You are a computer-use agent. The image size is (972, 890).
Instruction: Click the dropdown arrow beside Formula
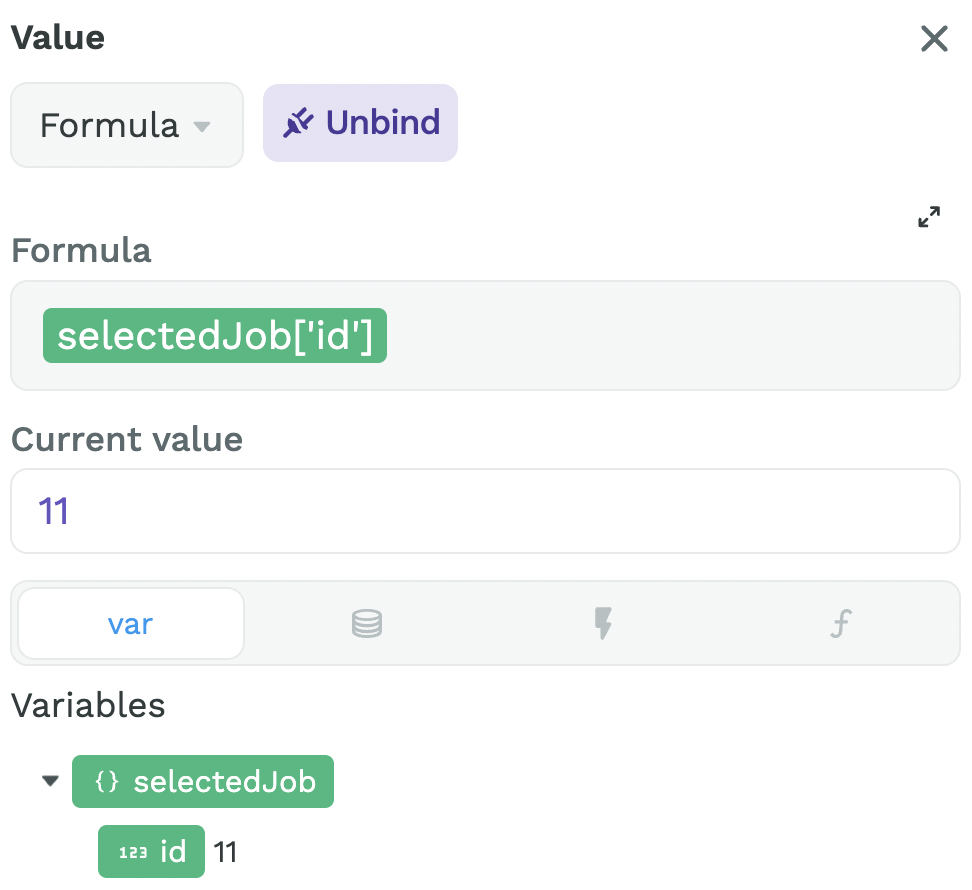click(x=202, y=126)
